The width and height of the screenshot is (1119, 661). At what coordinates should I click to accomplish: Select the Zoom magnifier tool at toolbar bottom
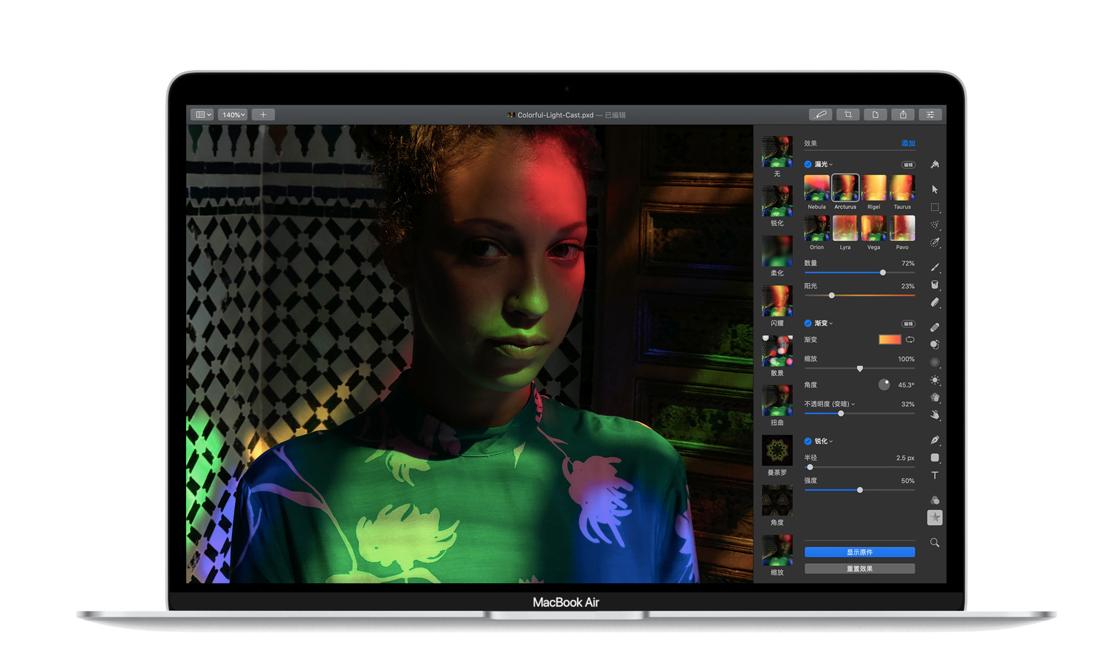[x=933, y=542]
